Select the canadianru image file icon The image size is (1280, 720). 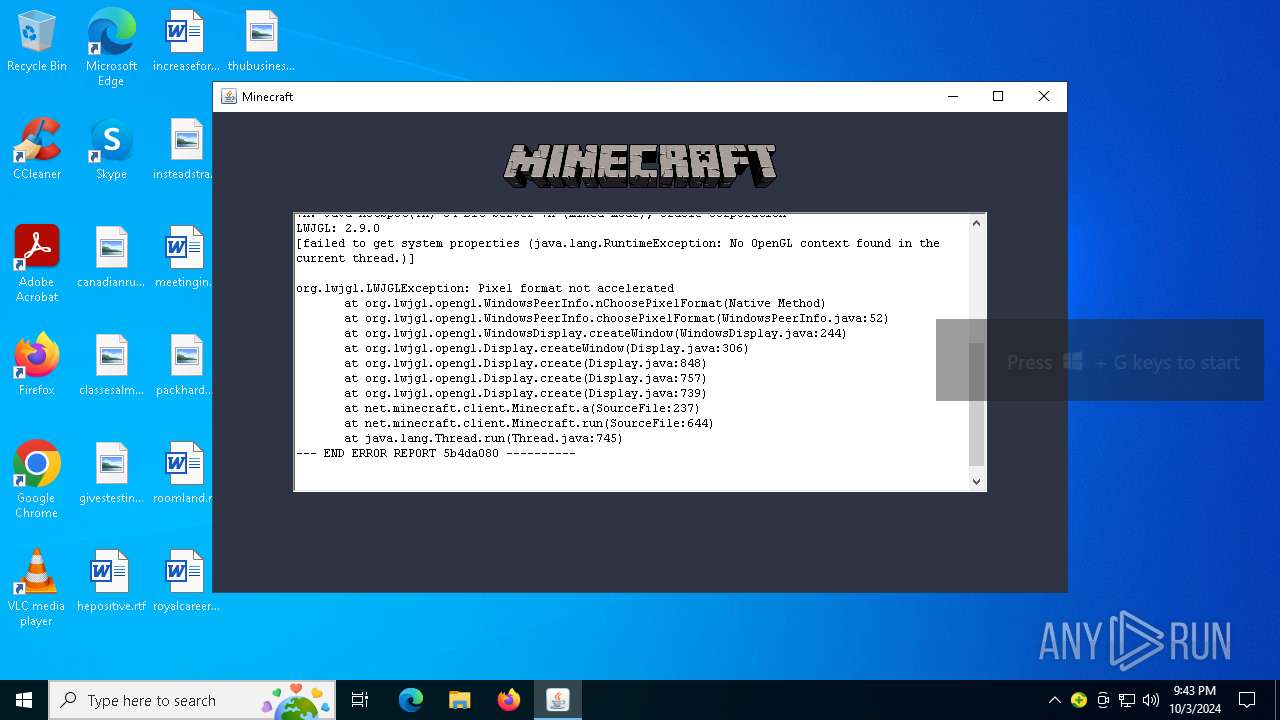click(111, 257)
